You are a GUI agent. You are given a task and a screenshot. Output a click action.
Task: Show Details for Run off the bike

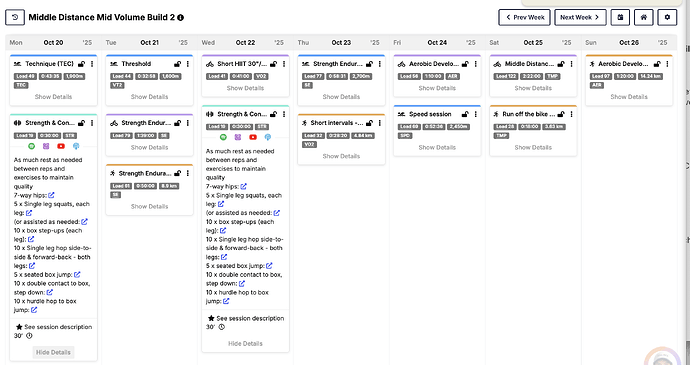click(533, 147)
